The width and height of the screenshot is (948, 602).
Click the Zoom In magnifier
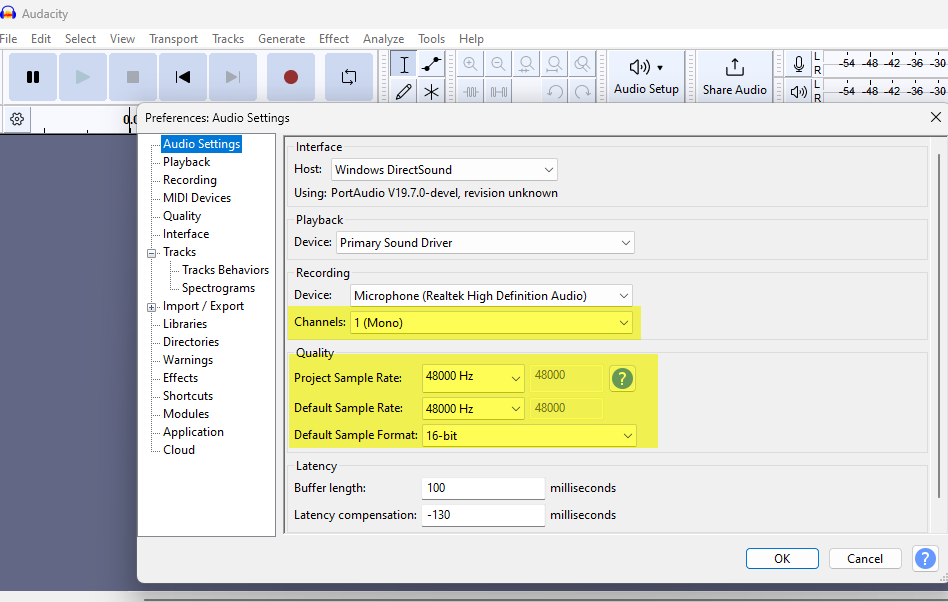click(470, 64)
